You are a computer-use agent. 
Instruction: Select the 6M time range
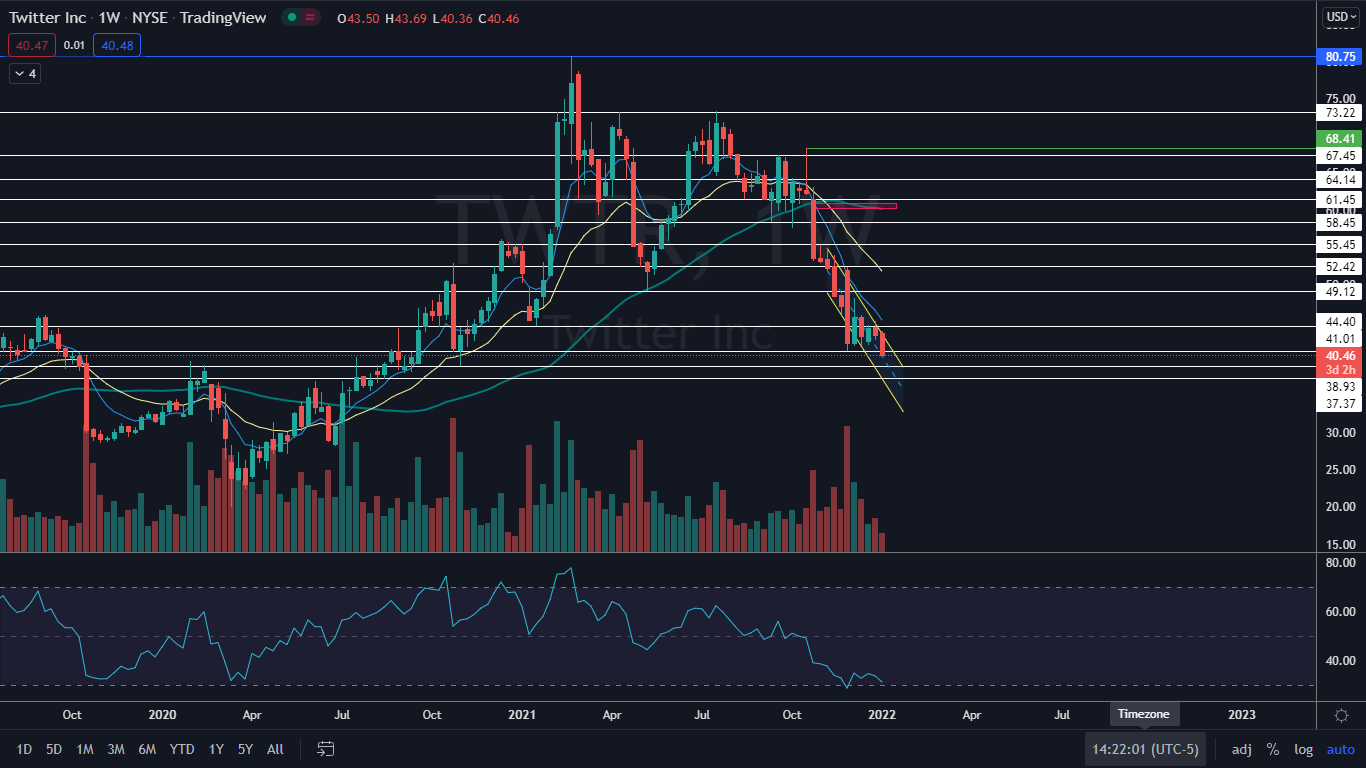coord(147,749)
